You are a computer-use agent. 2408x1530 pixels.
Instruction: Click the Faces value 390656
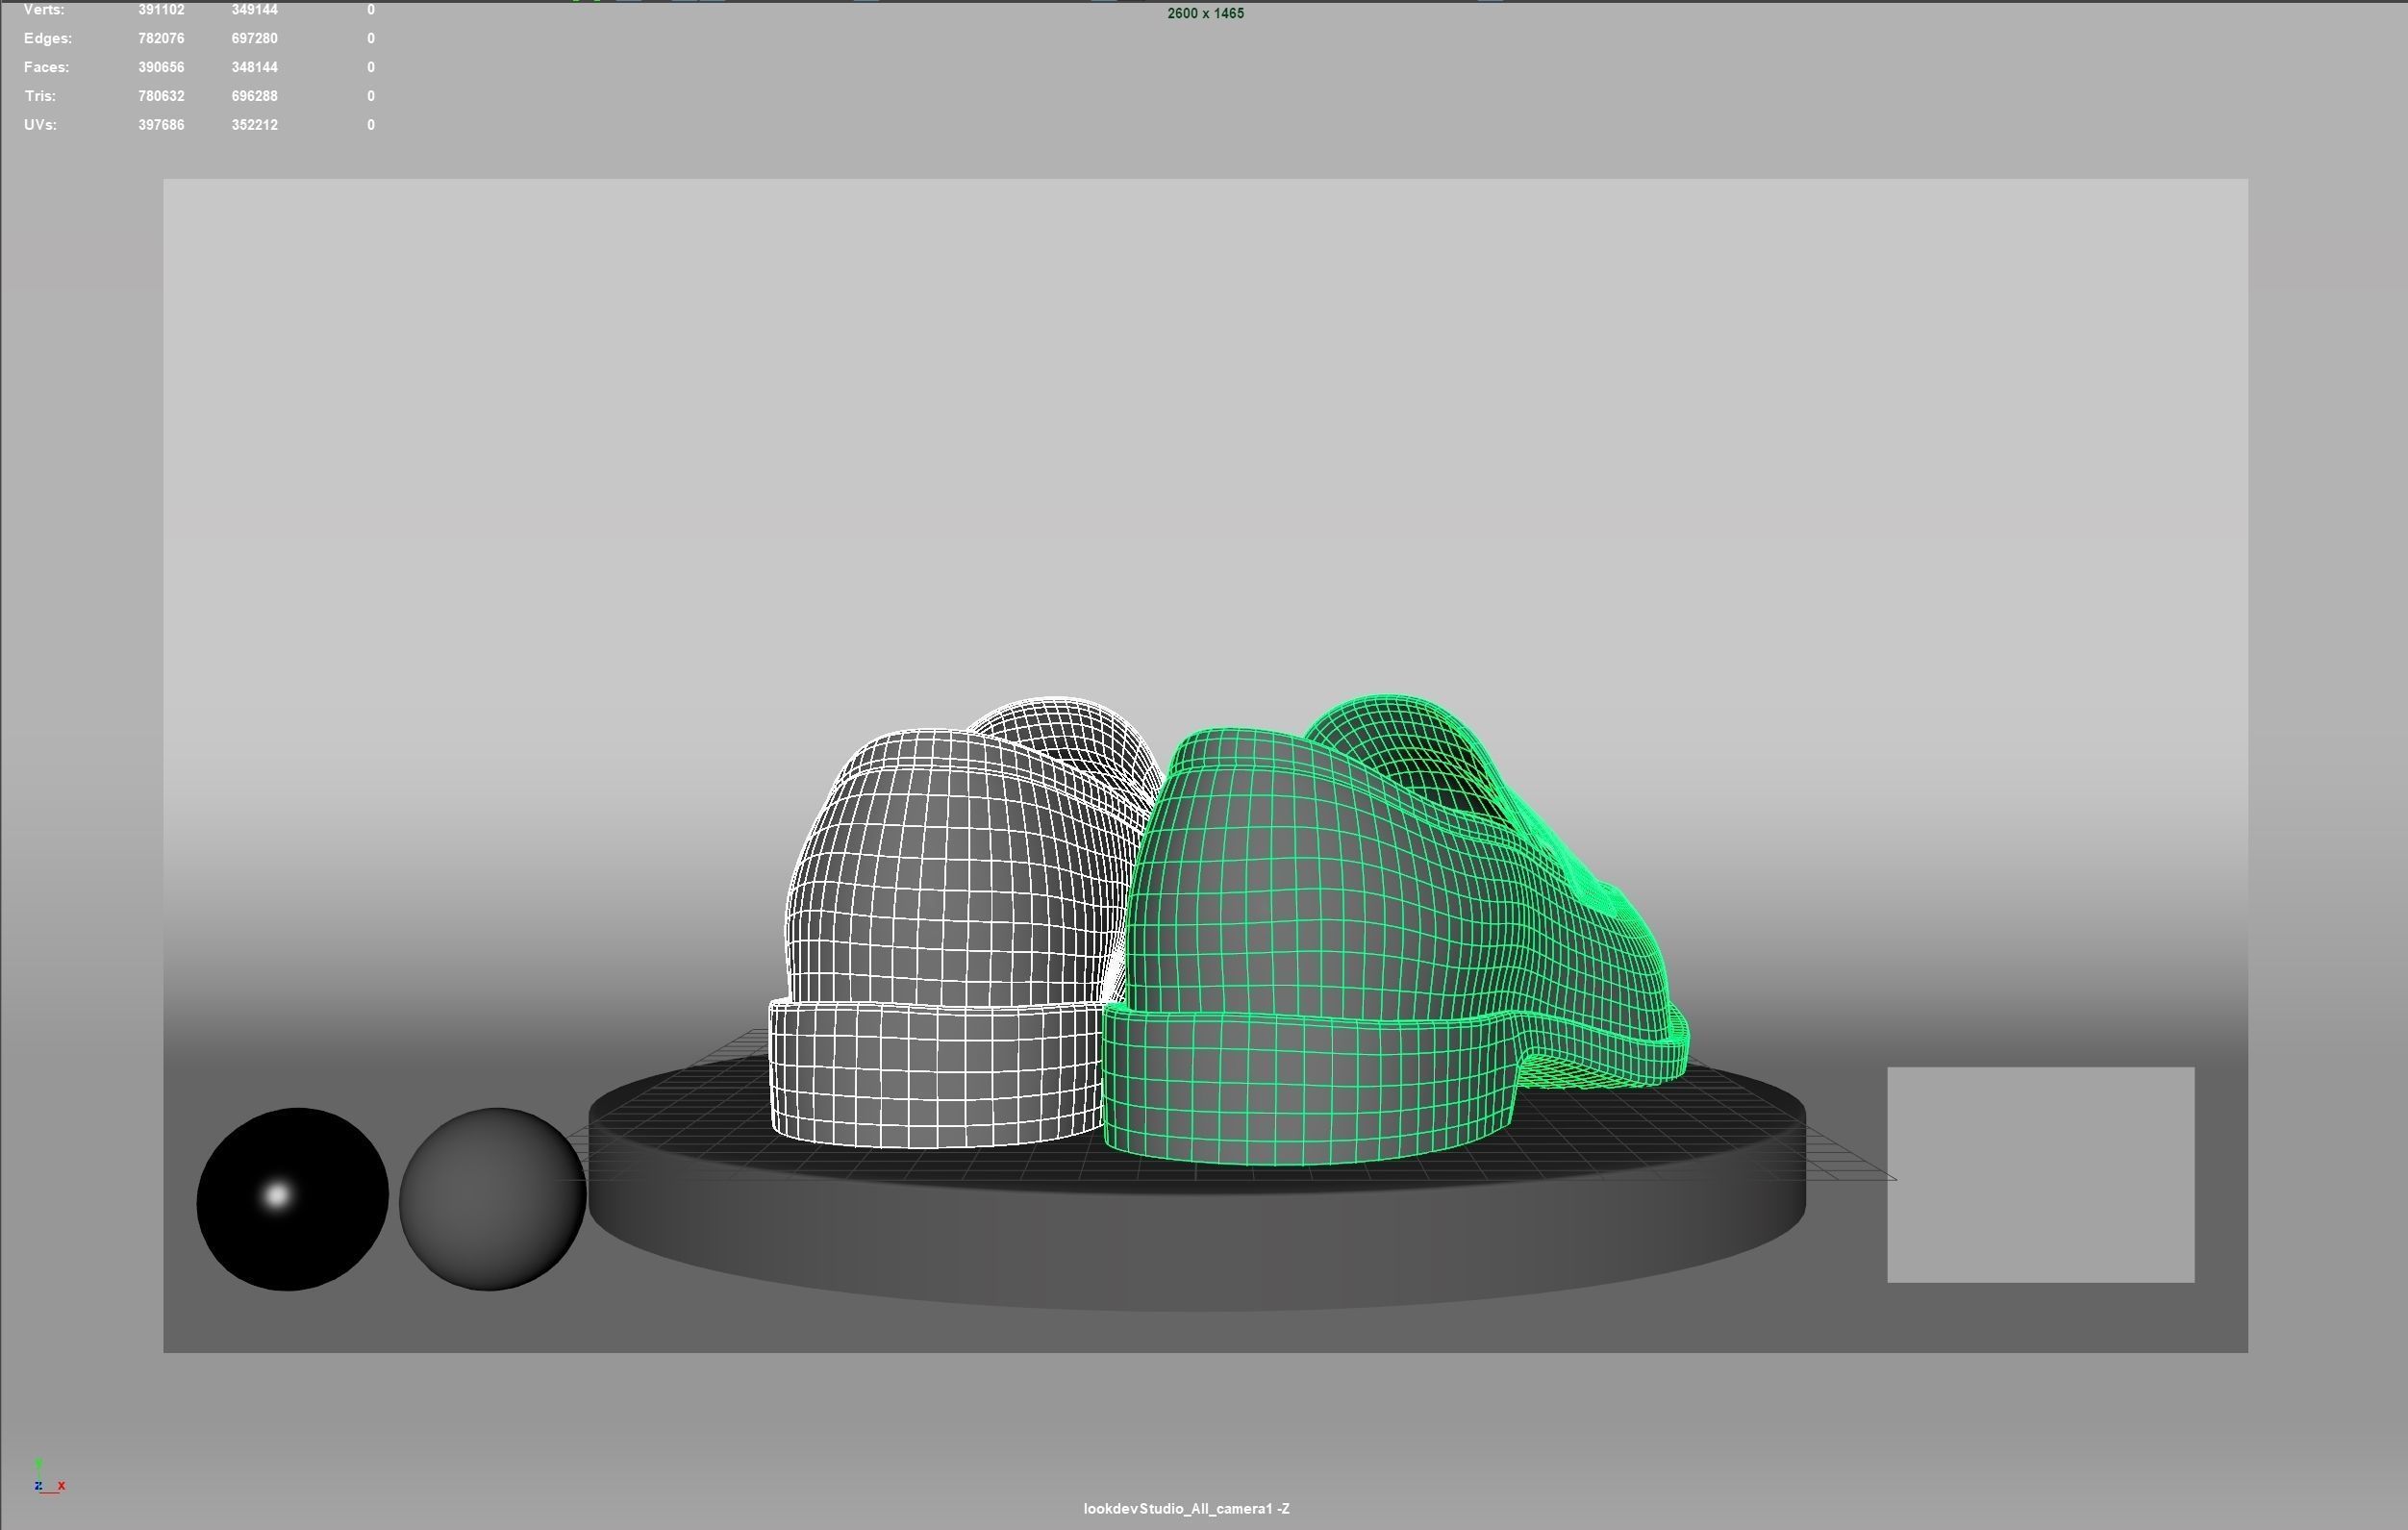161,67
